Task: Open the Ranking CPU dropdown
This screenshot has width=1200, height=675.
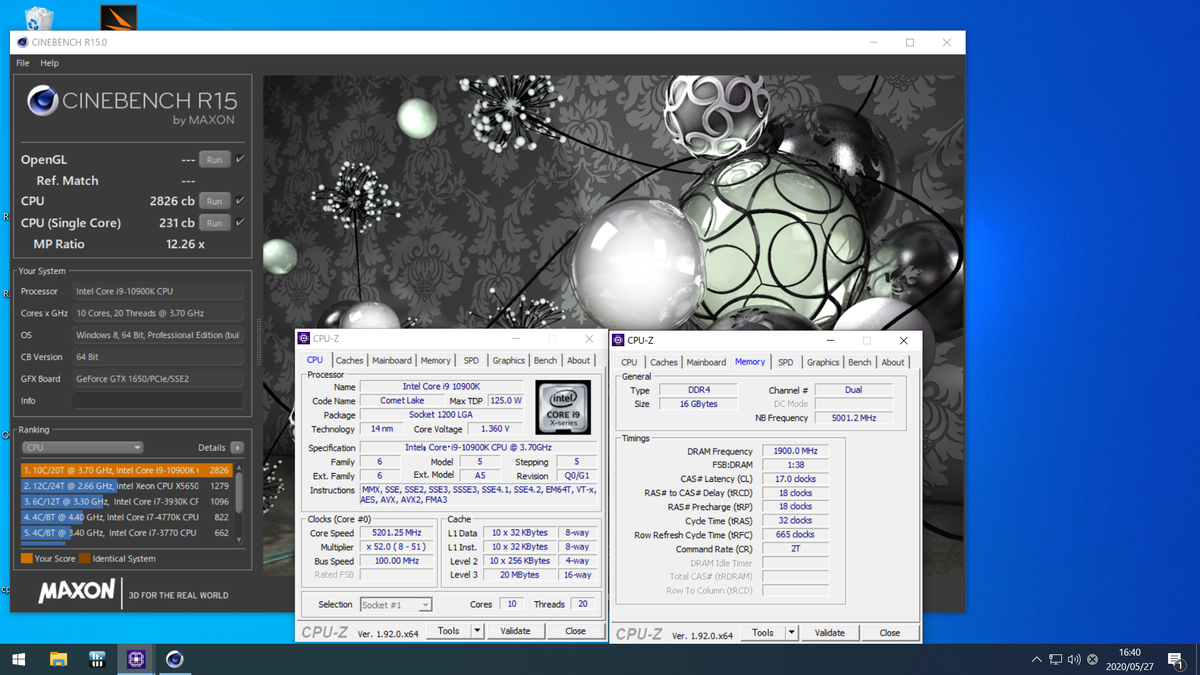Action: click(x=82, y=448)
